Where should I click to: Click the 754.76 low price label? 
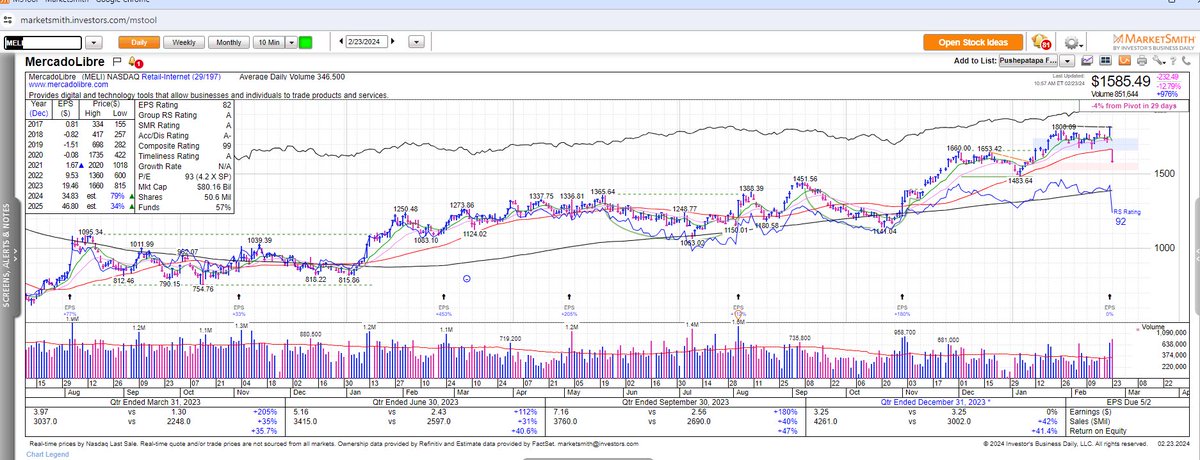point(204,289)
